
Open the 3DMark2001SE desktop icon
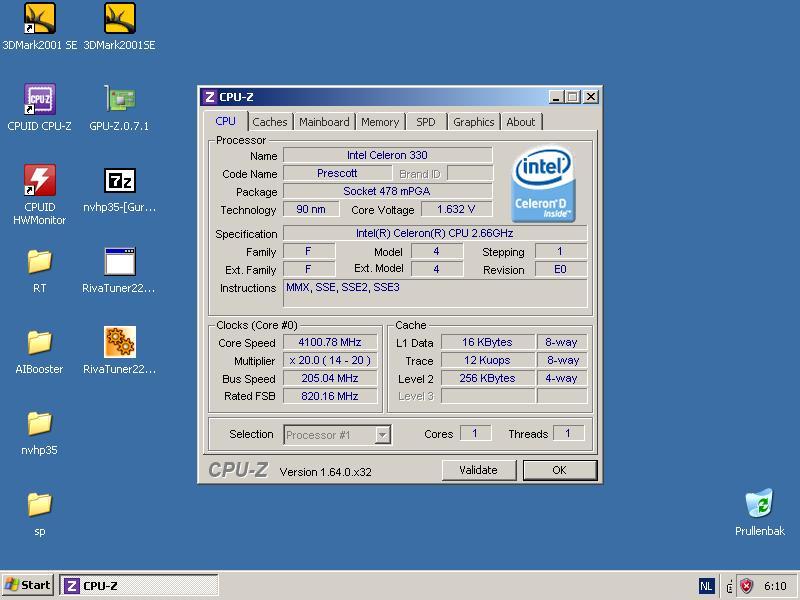[x=120, y=18]
